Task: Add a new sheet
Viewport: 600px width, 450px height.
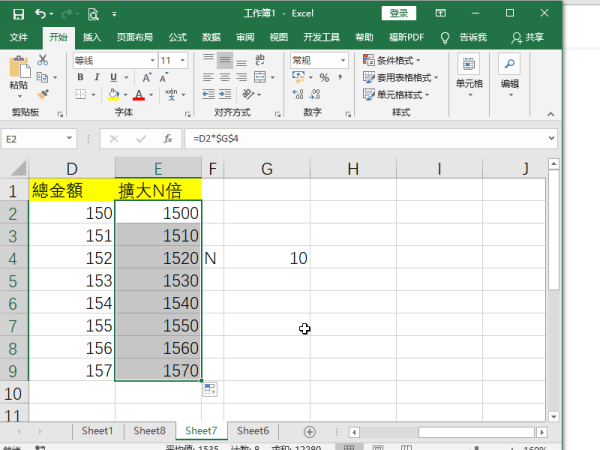Action: [x=310, y=432]
